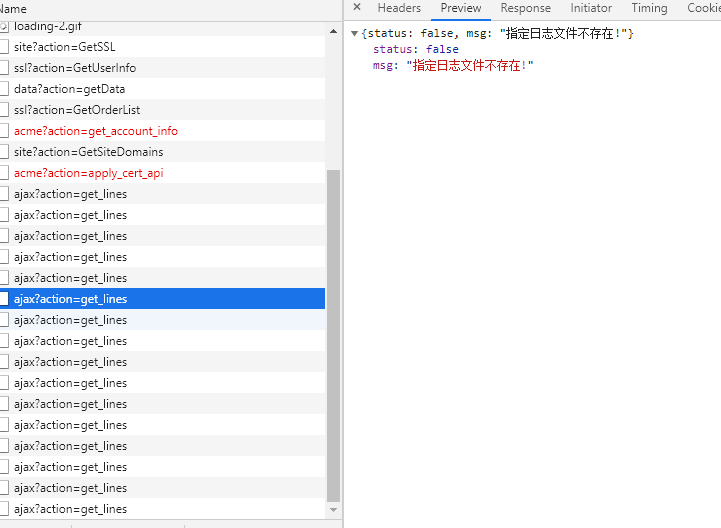721x528 pixels.
Task: Select the red acme?action=apply_cert_api request
Action: point(88,173)
